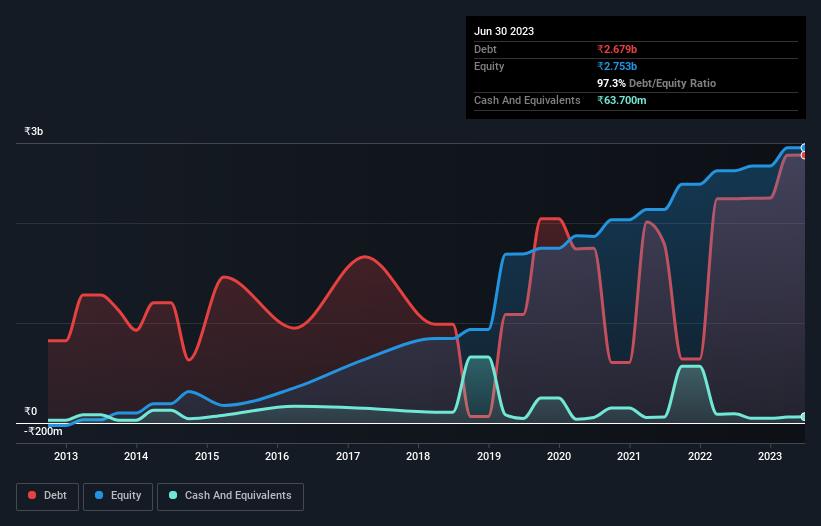The height and width of the screenshot is (526, 821).
Task: Click the Debt row label in tooltip
Action: 485,49
